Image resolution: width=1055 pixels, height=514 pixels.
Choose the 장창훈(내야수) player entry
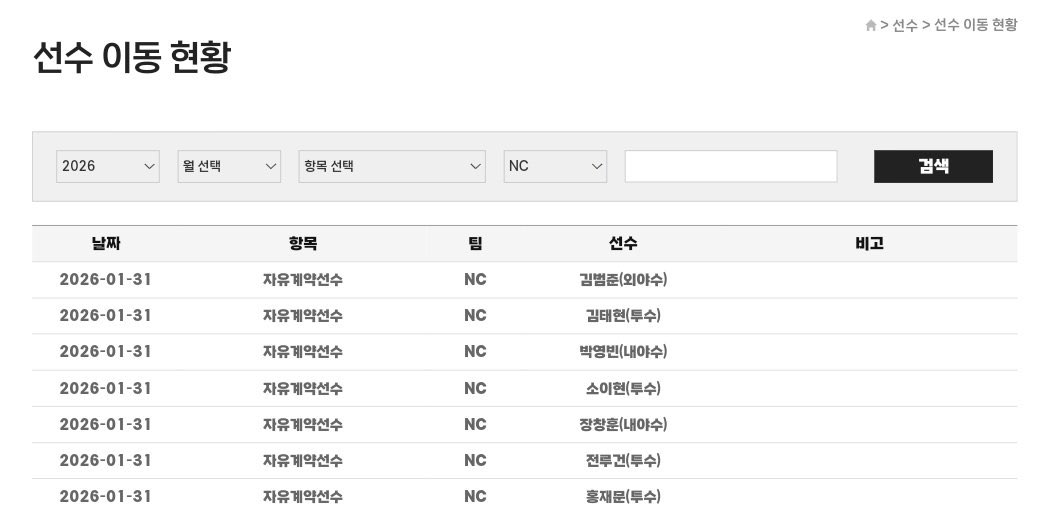click(622, 425)
